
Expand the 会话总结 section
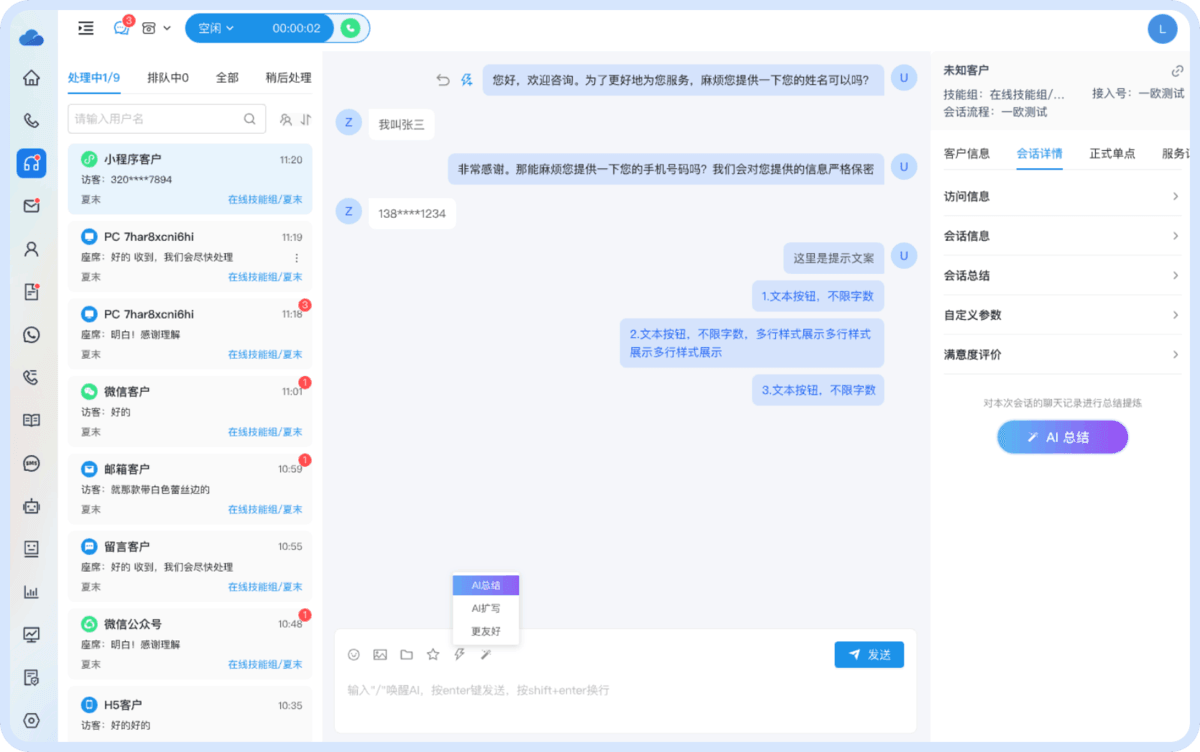click(1063, 275)
